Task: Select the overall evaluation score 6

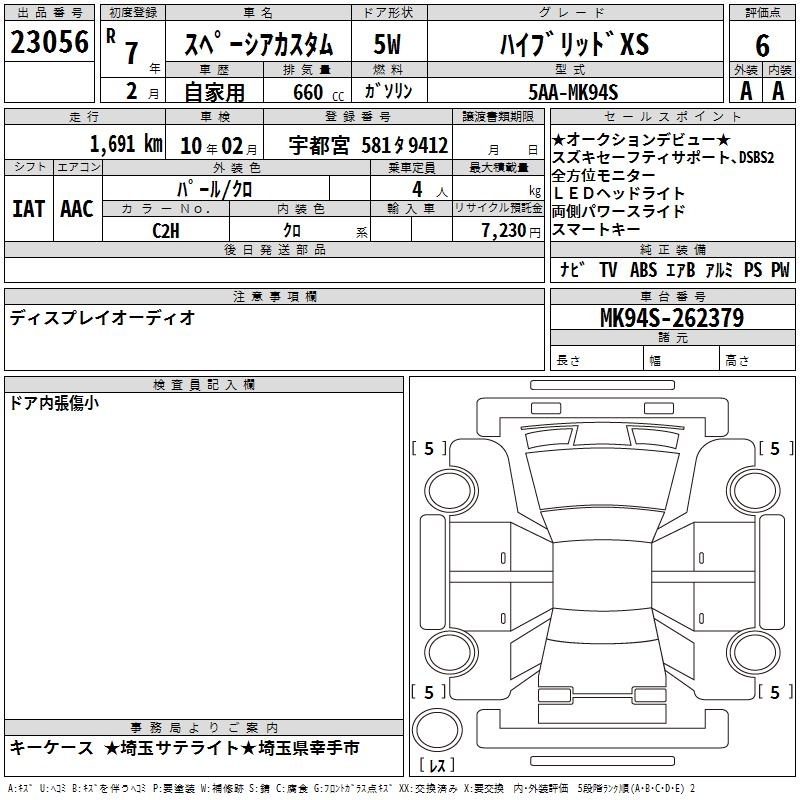Action: click(x=762, y=45)
